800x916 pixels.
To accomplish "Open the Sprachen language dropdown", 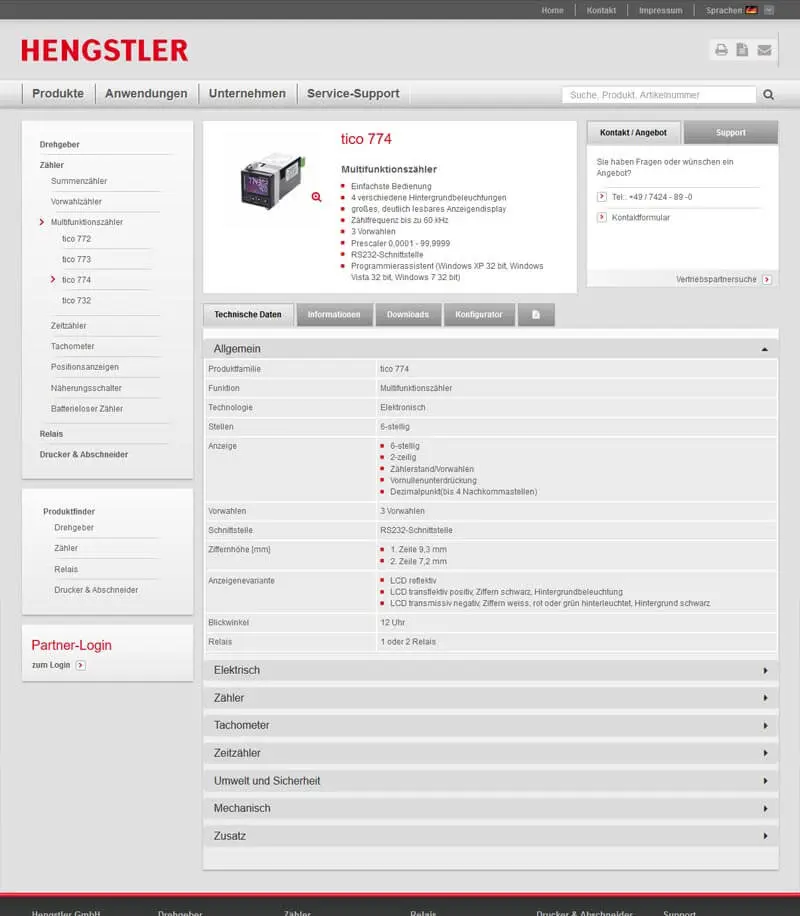I will pyautogui.click(x=768, y=10).
